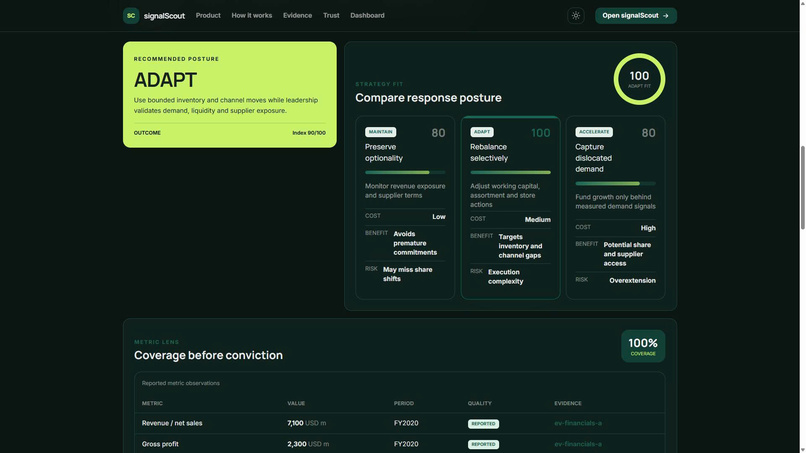Viewport: 806px width, 453px height.
Task: Click the Accelerate fit progress bar
Action: point(615,184)
